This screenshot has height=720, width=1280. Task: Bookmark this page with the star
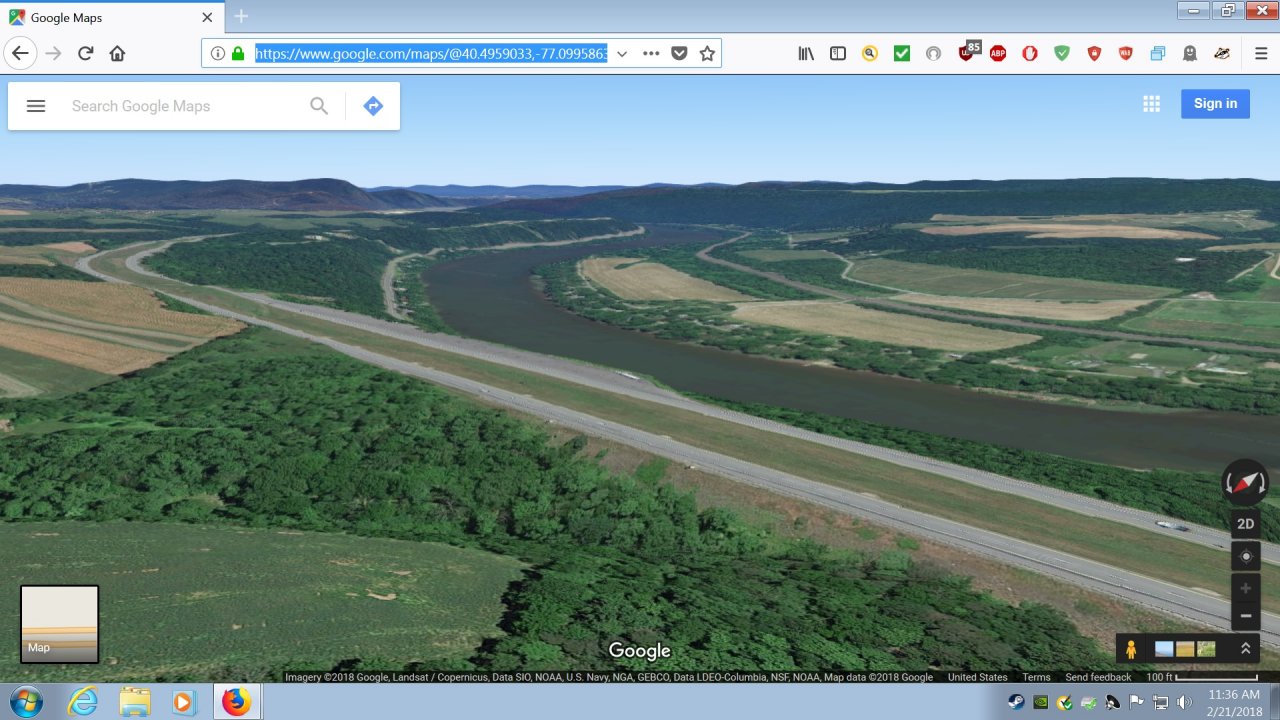pyautogui.click(x=707, y=54)
